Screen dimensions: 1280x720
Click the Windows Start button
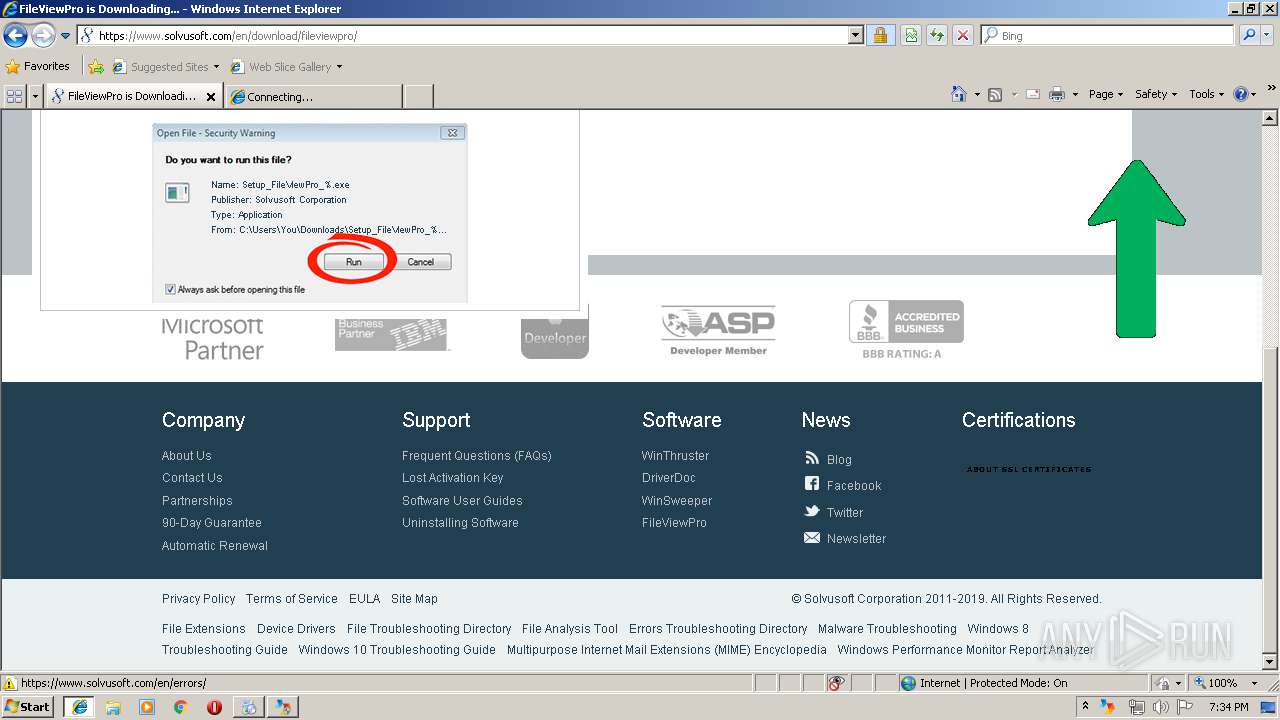[x=28, y=707]
